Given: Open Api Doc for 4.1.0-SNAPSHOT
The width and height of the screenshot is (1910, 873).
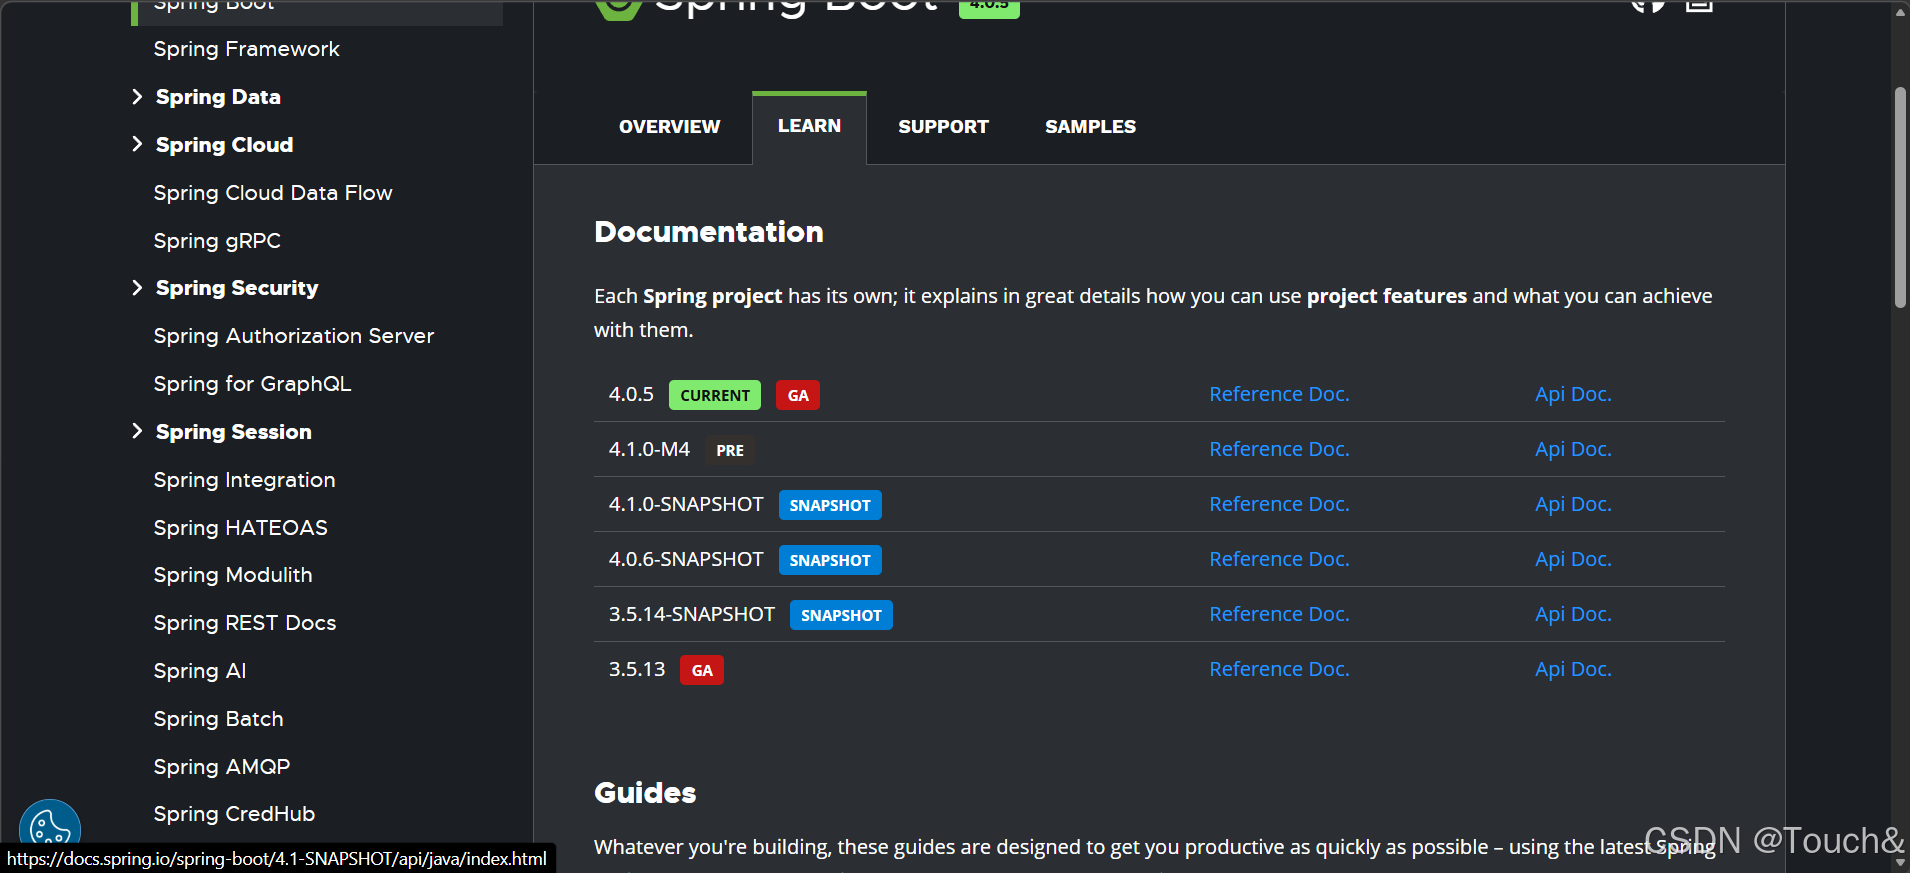Looking at the screenshot, I should 1573,504.
